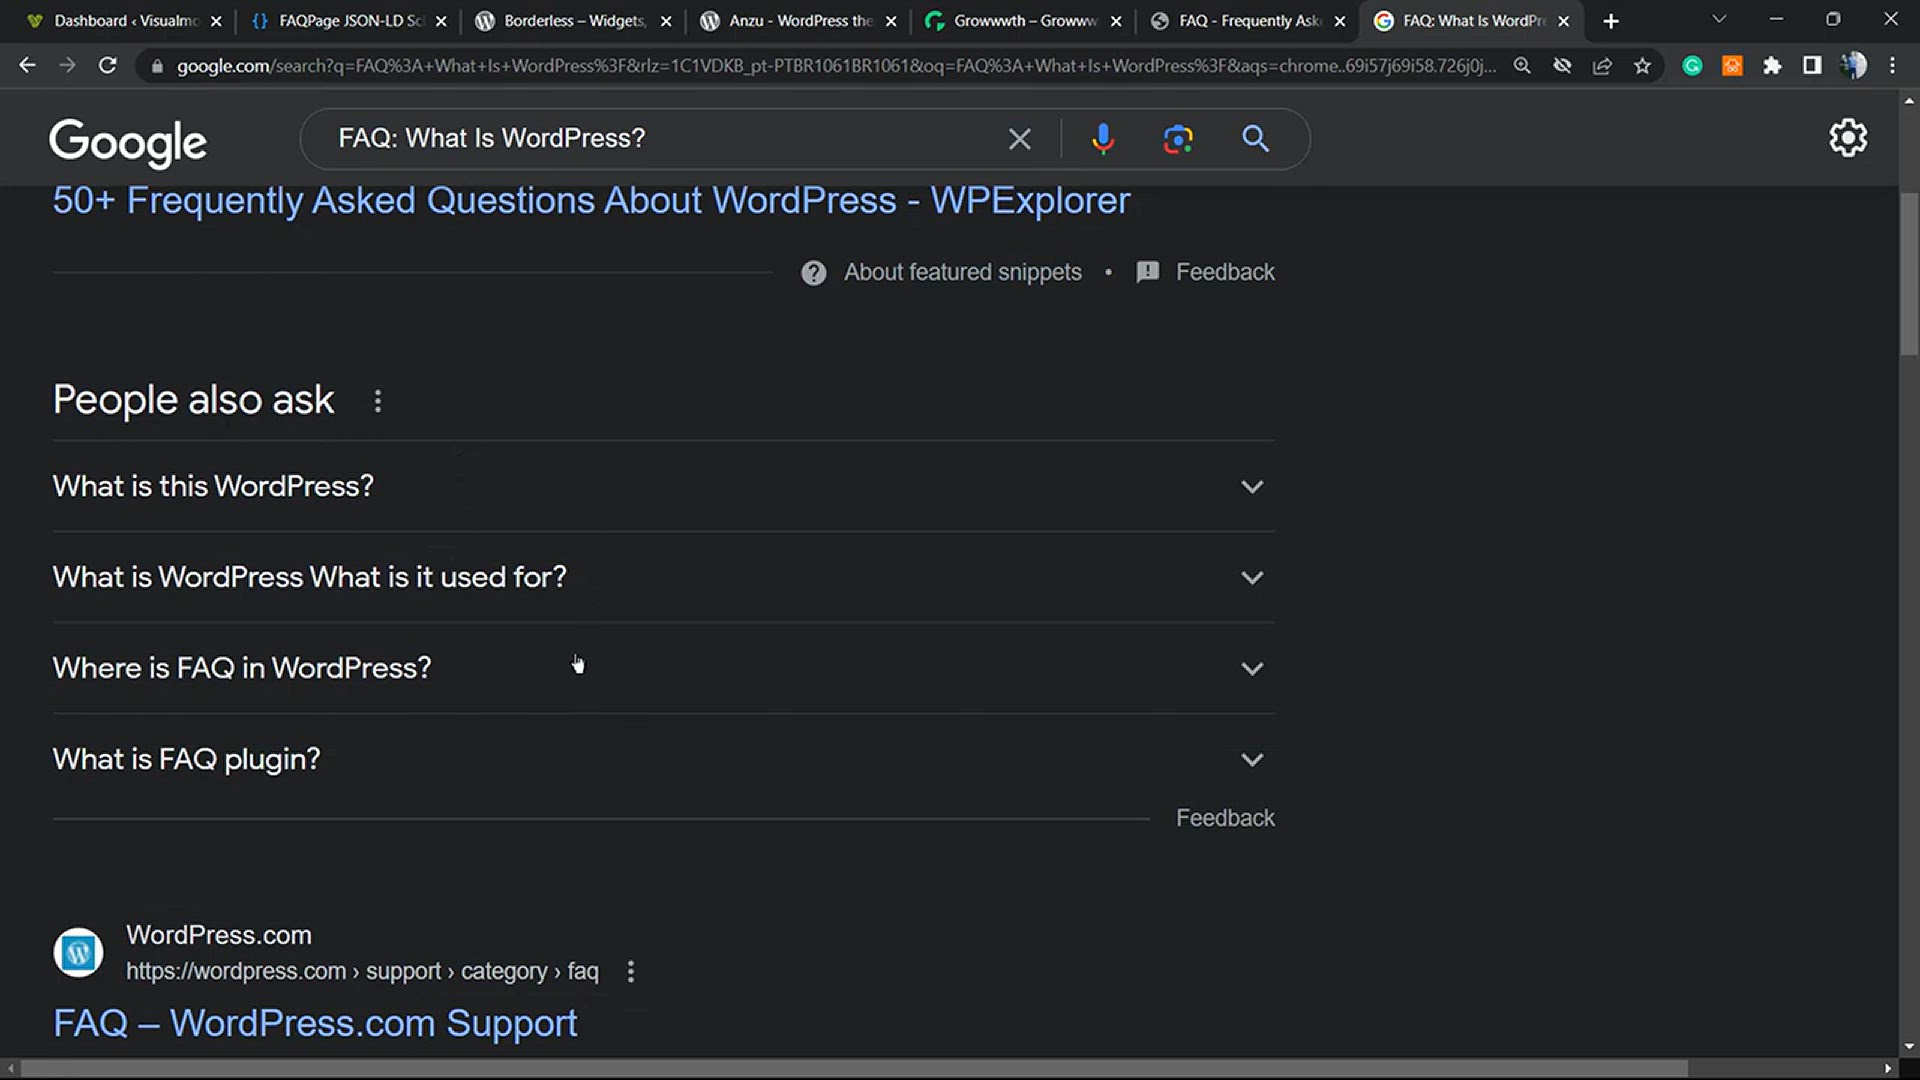Click the browser address bar URL

tap(836, 66)
